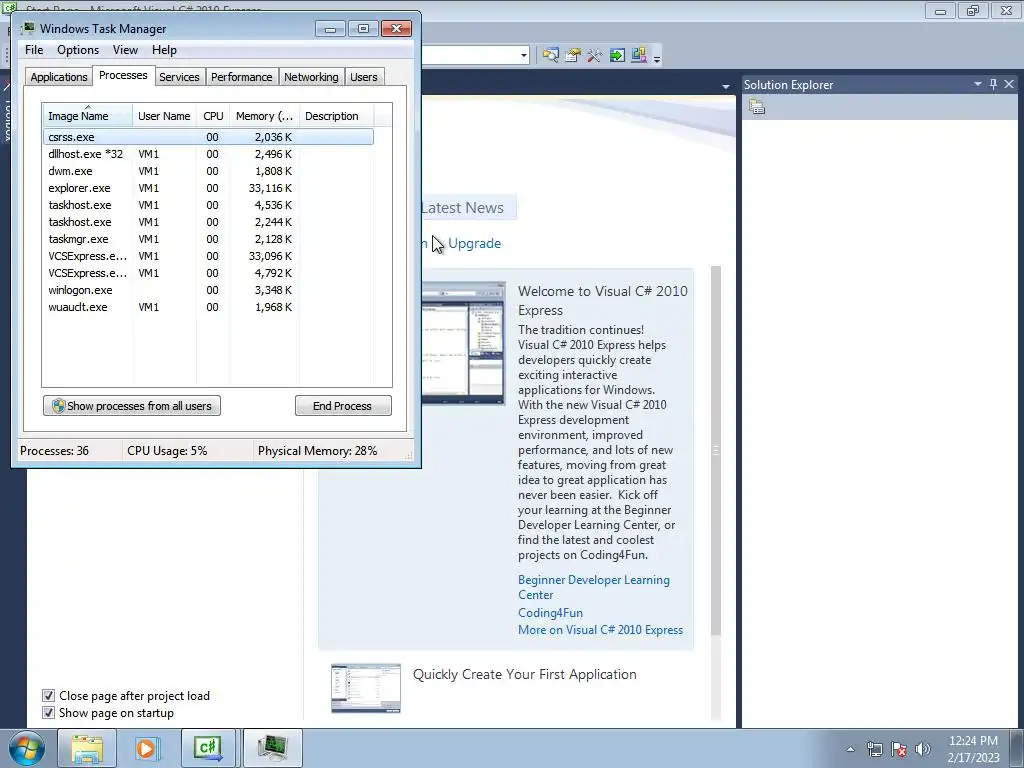Image resolution: width=1024 pixels, height=768 pixels.
Task: Click the taskbar clock showing 12:24 PM
Action: pos(973,749)
